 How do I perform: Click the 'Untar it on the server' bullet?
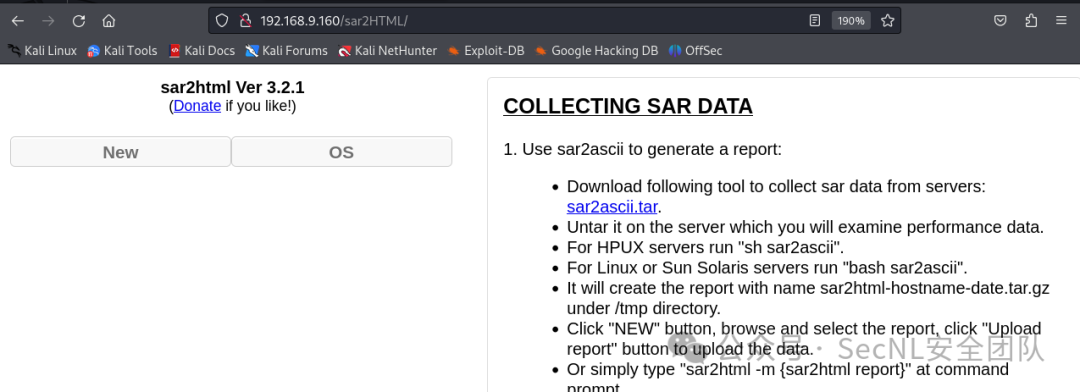[x=805, y=227]
